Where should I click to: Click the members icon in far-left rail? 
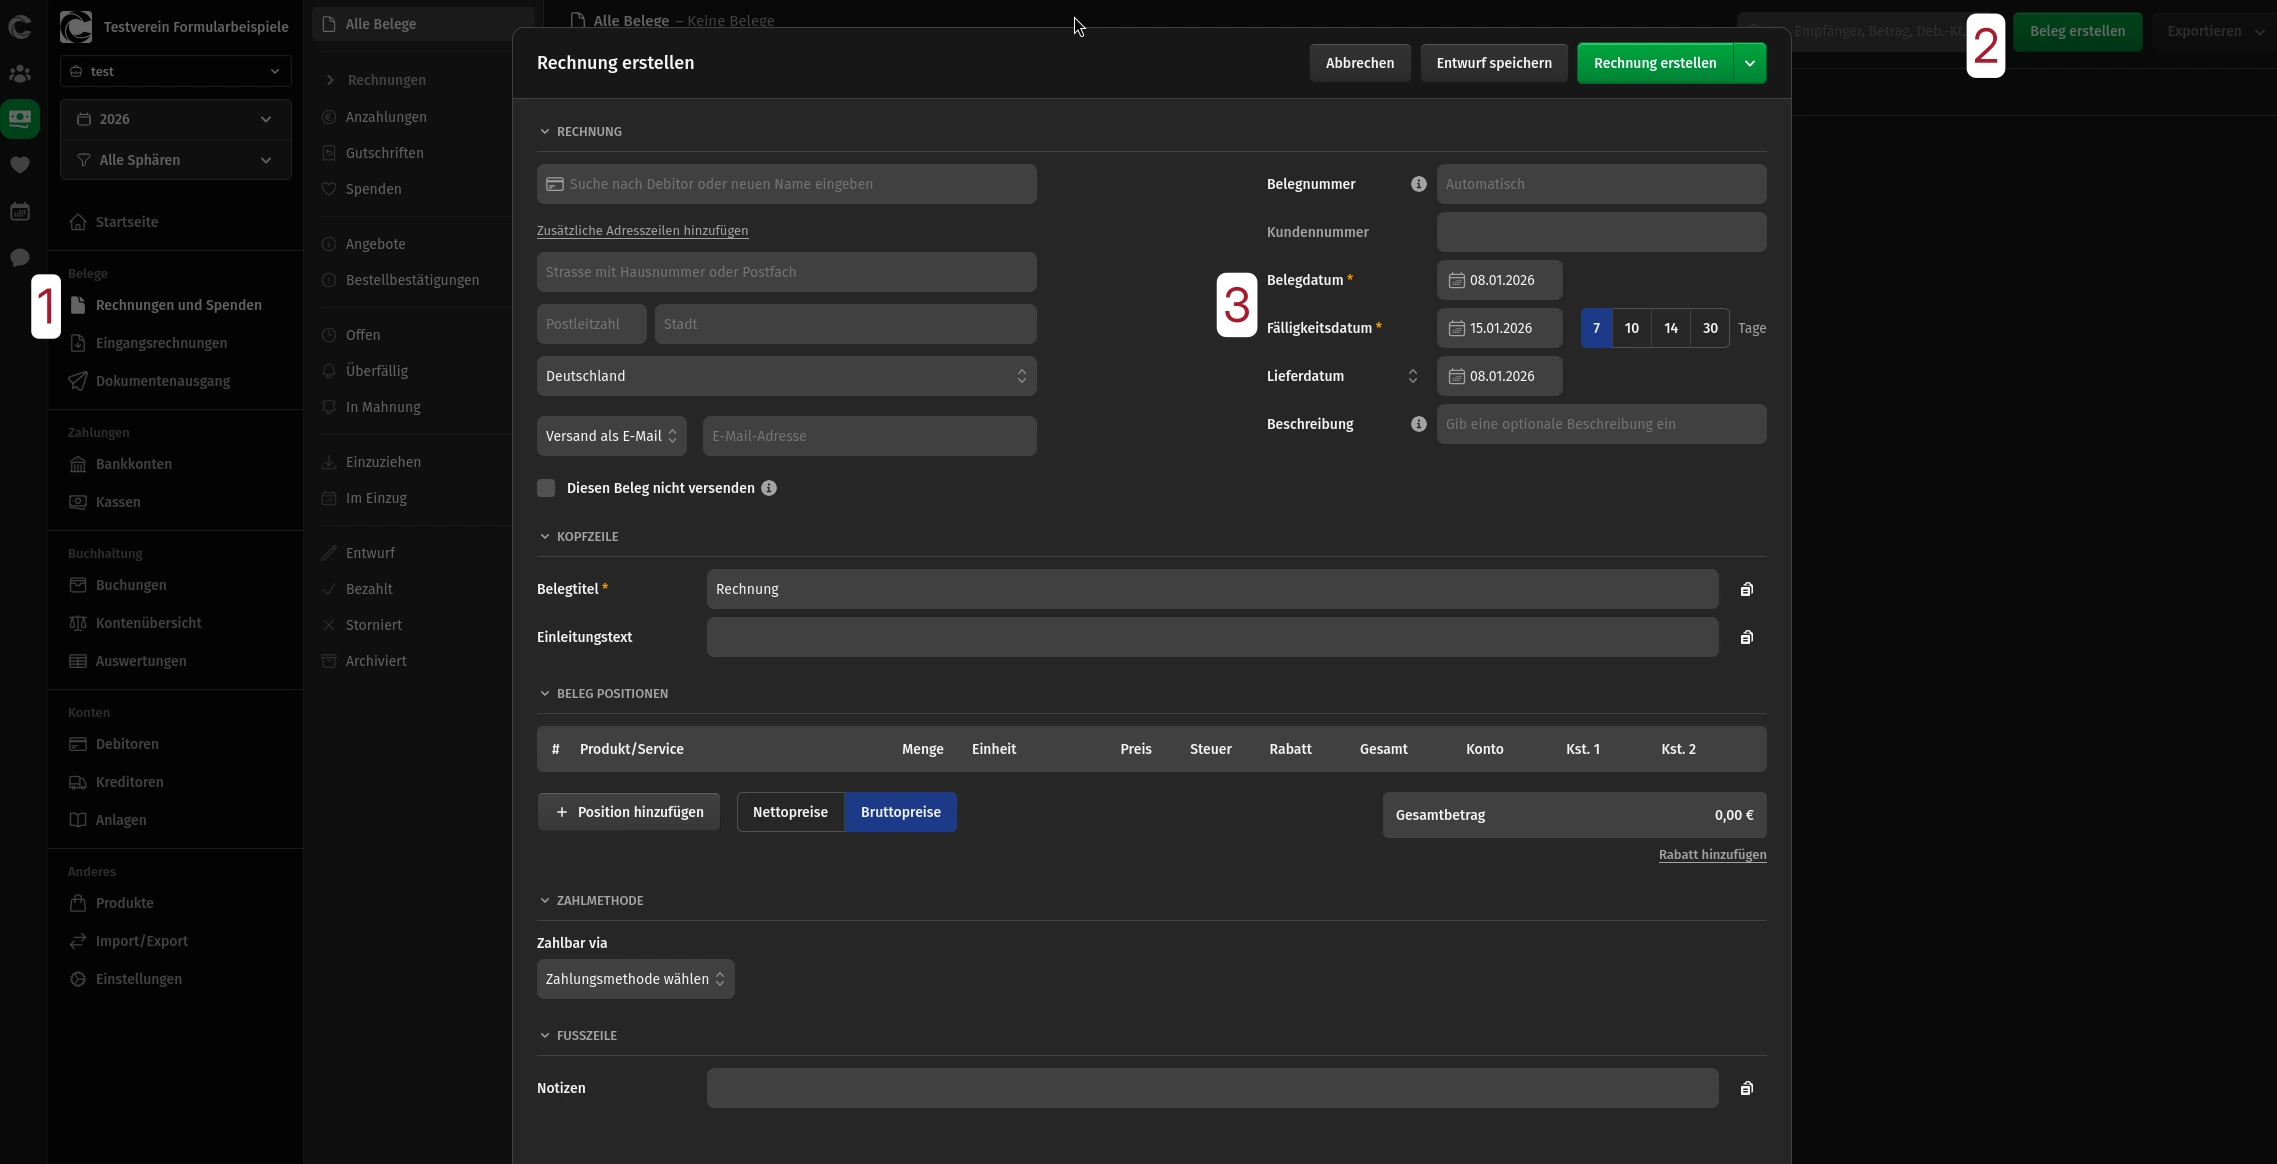[20, 74]
